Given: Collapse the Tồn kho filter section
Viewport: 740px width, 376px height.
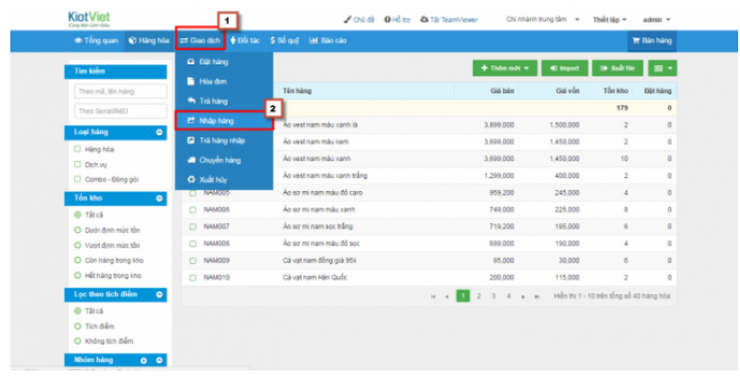Looking at the screenshot, I should (x=159, y=199).
